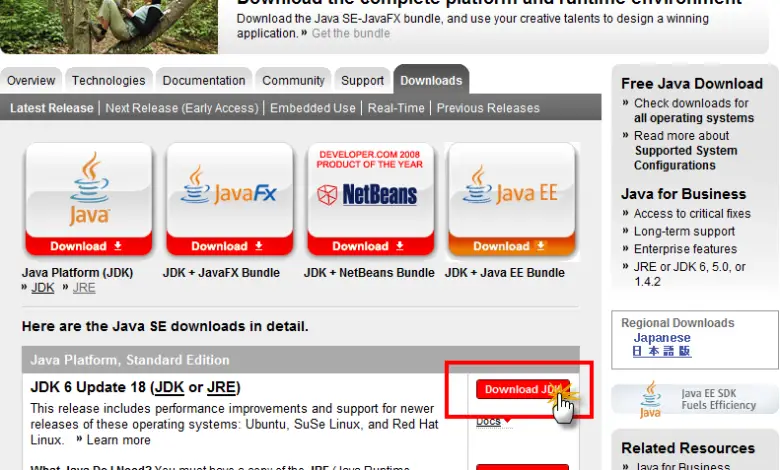Go to the Real-Time section
Viewport: 780px width, 470px height.
[396, 108]
